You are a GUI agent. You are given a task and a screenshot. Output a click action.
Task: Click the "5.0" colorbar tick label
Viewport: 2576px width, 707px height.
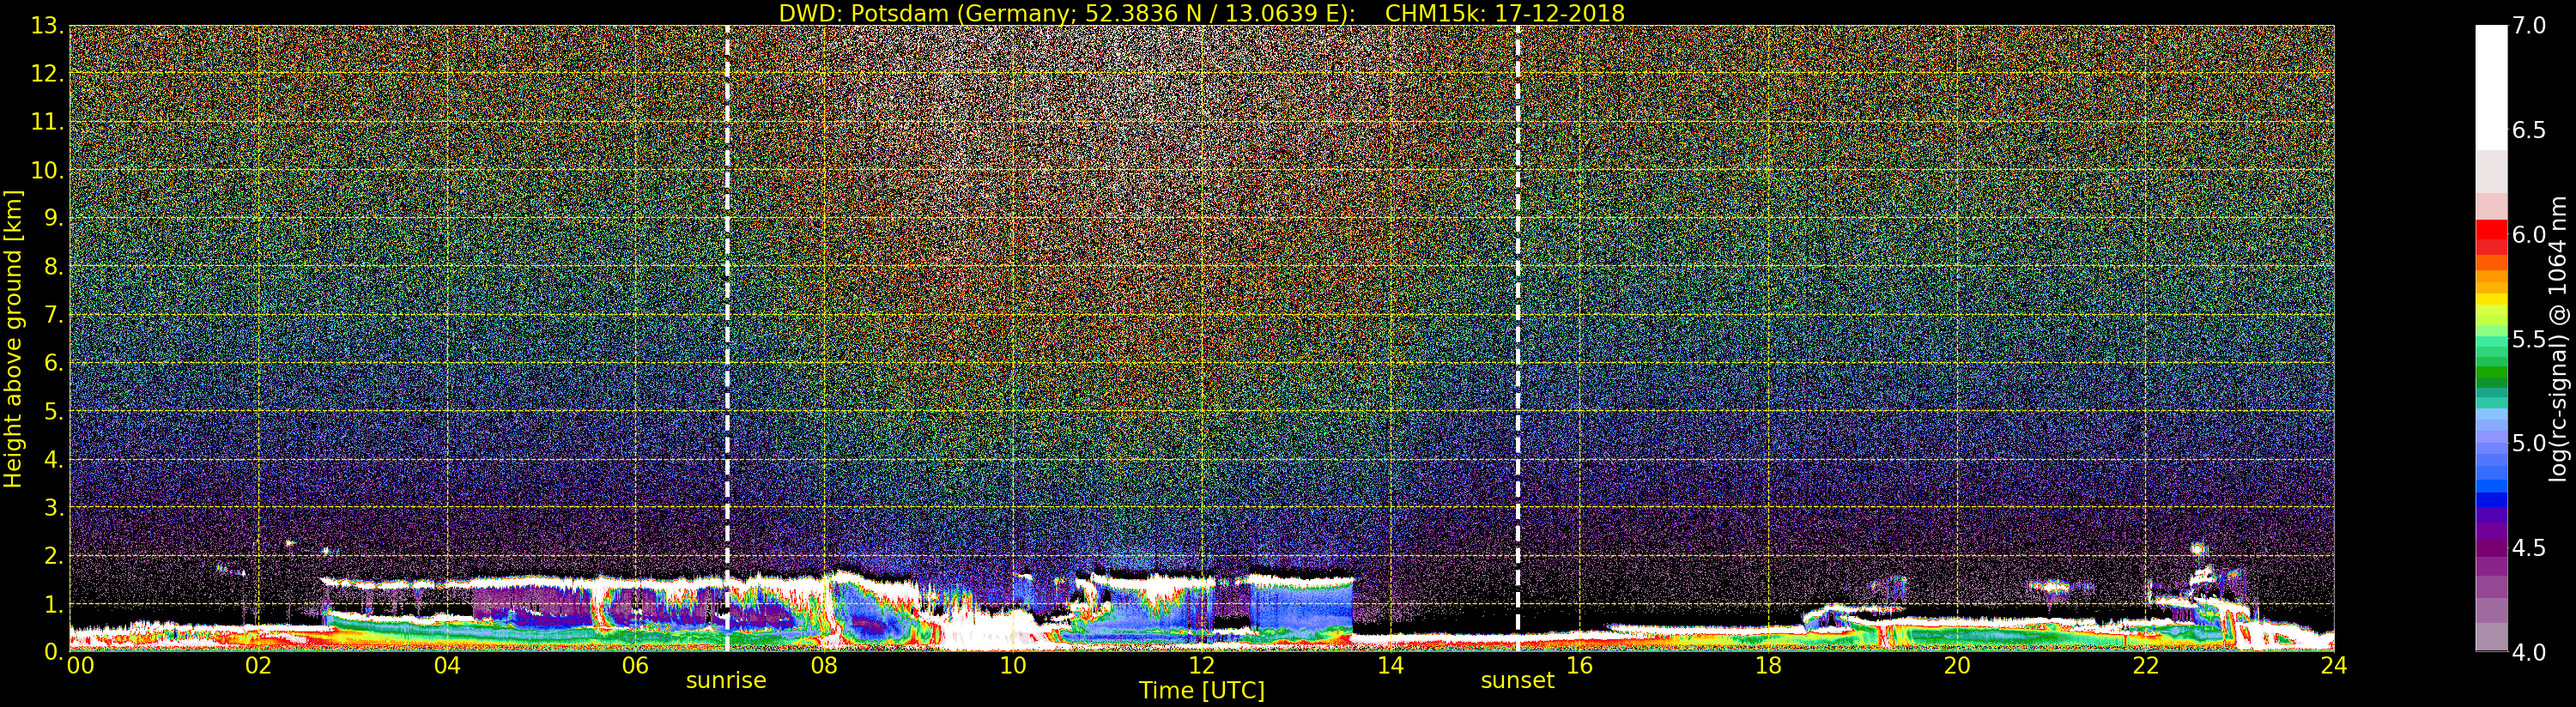[x=2529, y=443]
